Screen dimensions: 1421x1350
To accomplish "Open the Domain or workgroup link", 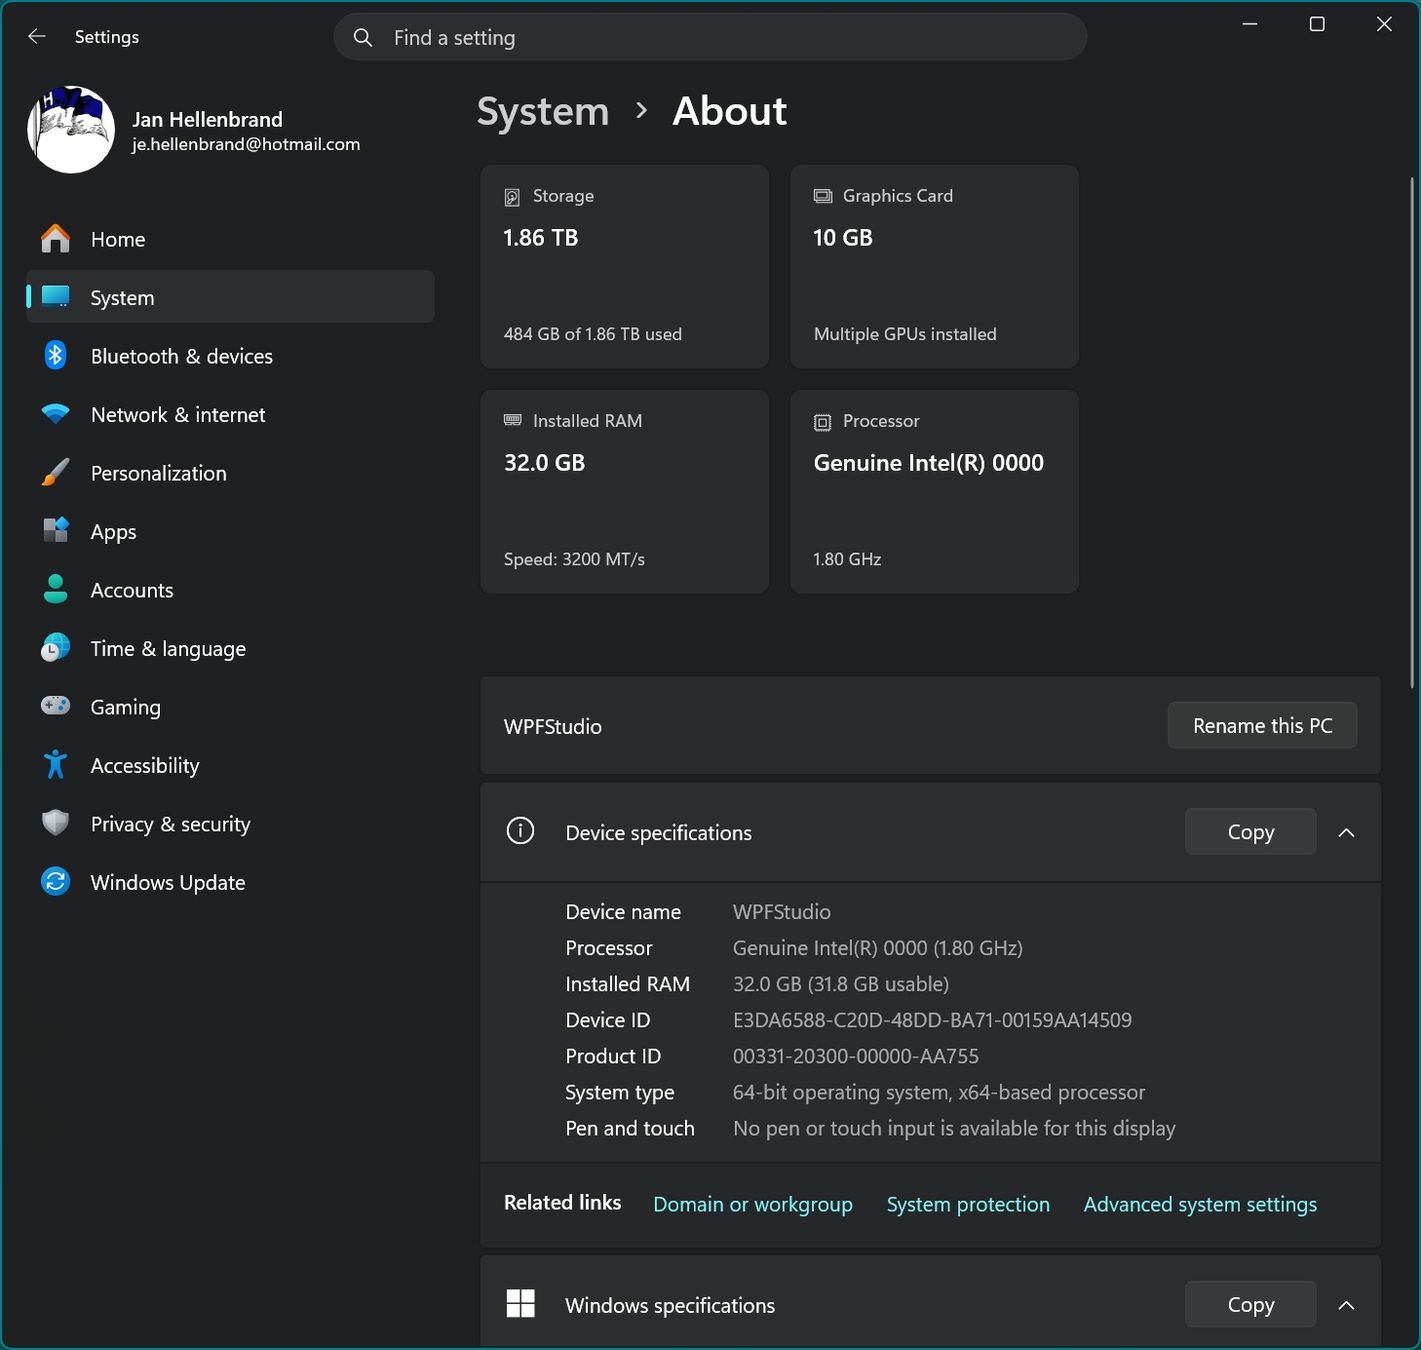I will (753, 1204).
